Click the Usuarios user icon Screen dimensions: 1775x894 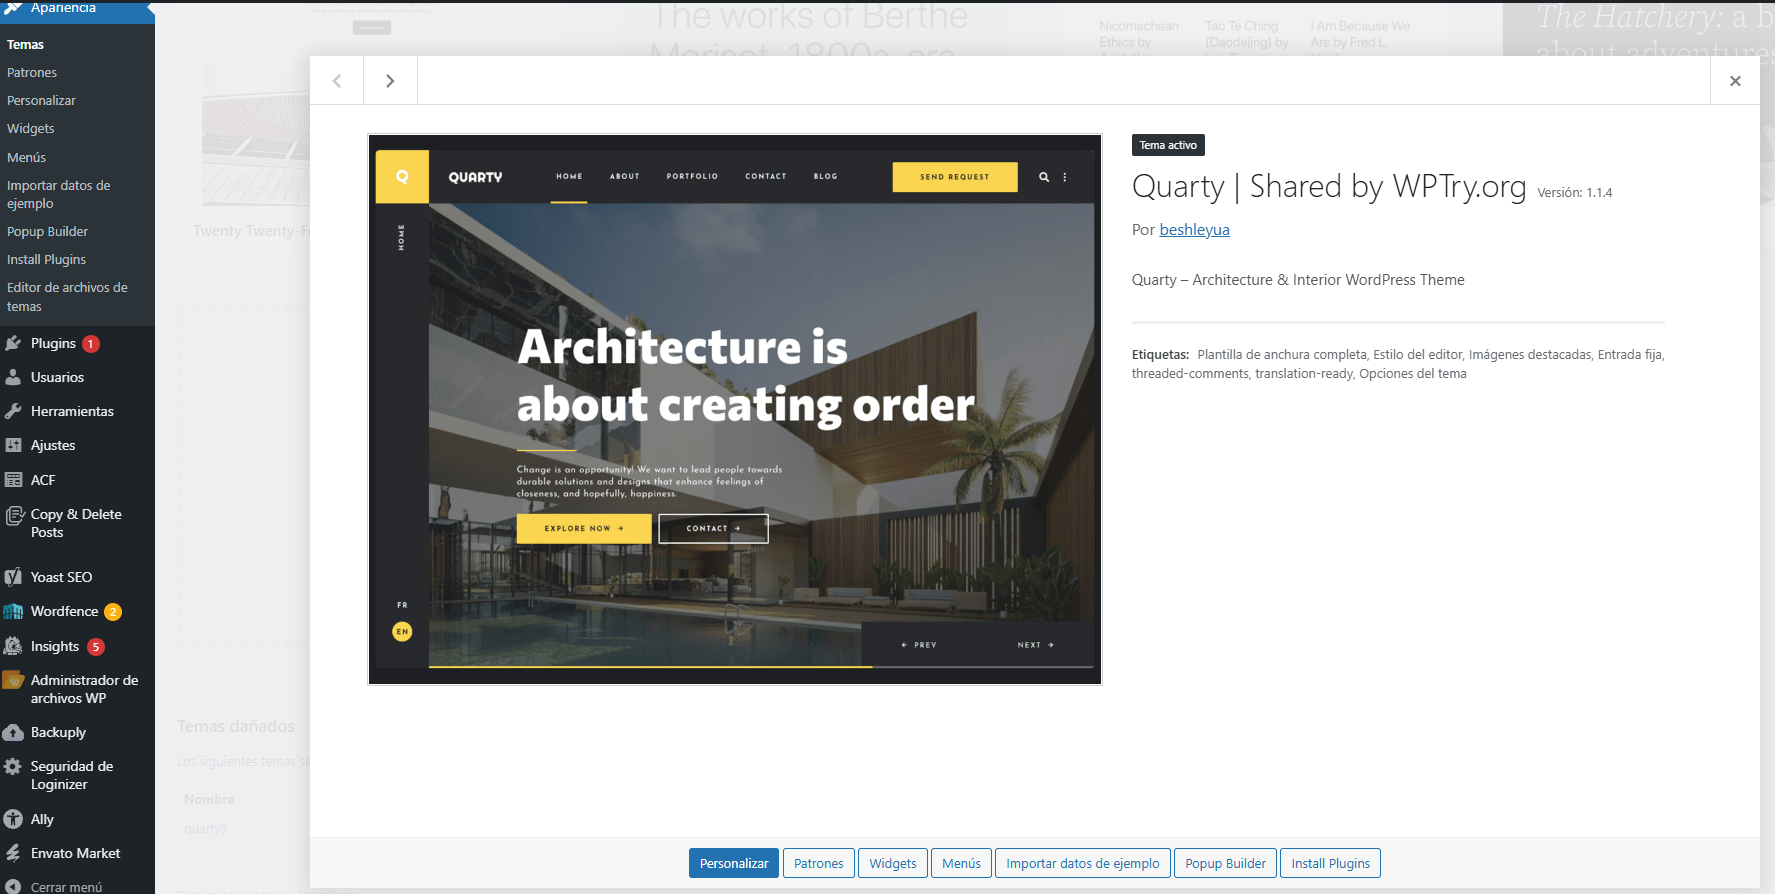pyautogui.click(x=13, y=377)
